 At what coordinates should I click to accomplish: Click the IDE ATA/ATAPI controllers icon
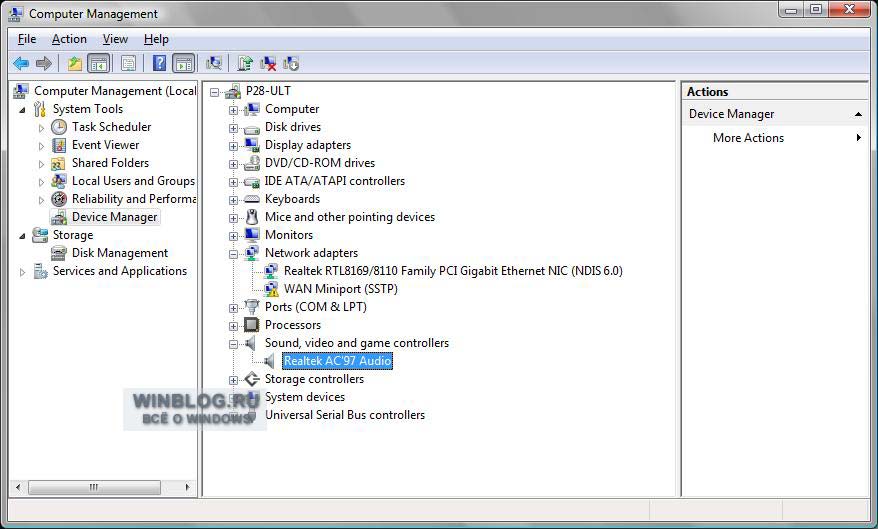252,181
